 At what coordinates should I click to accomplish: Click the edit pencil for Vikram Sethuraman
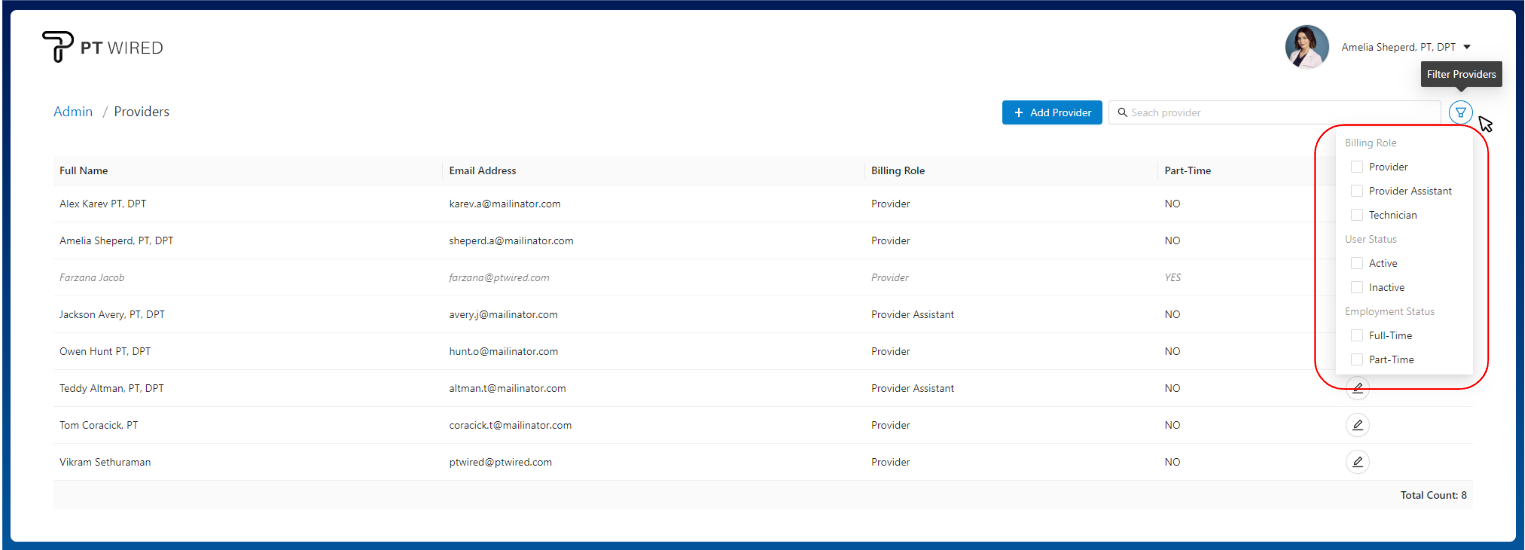pyautogui.click(x=1357, y=462)
